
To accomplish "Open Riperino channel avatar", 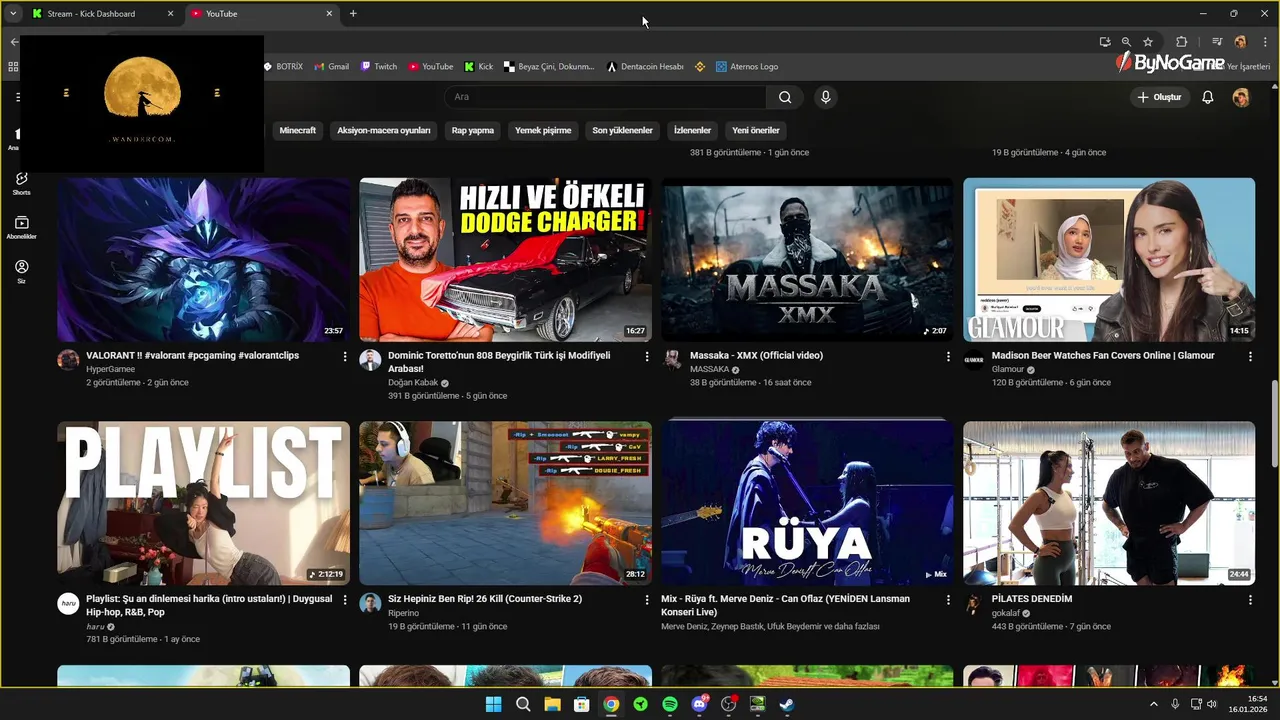I will click(370, 603).
